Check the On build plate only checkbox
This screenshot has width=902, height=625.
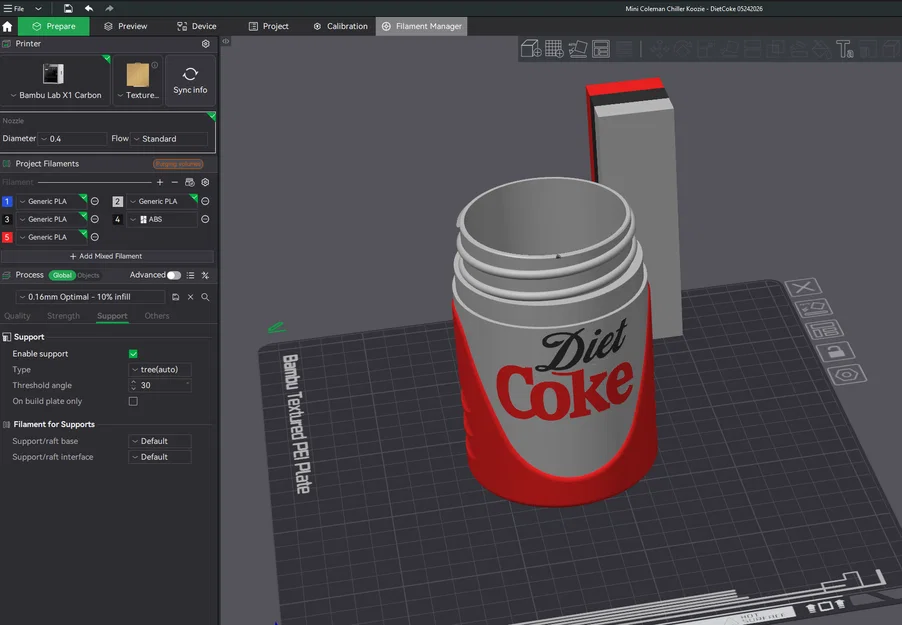pyautogui.click(x=133, y=401)
